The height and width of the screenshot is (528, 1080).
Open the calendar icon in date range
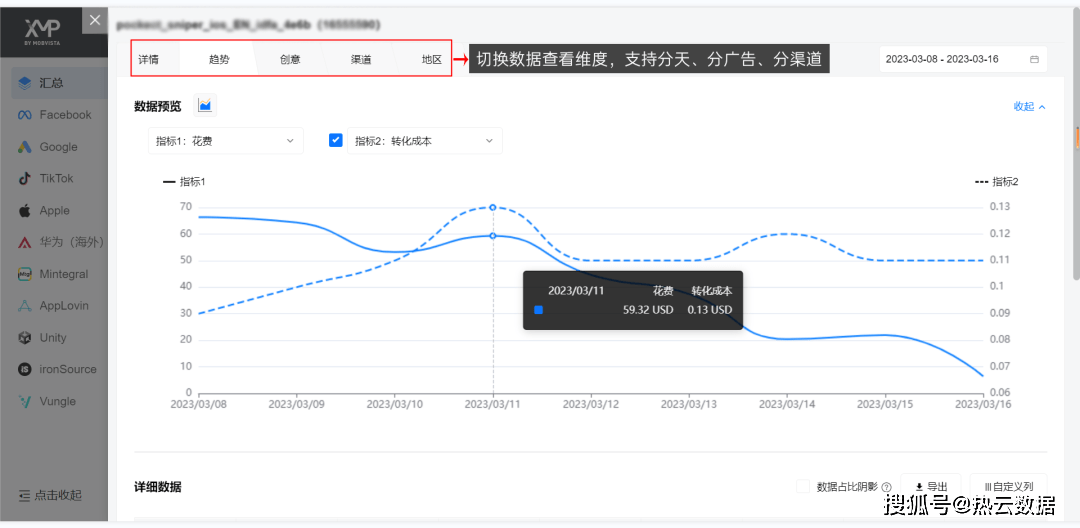click(1034, 59)
